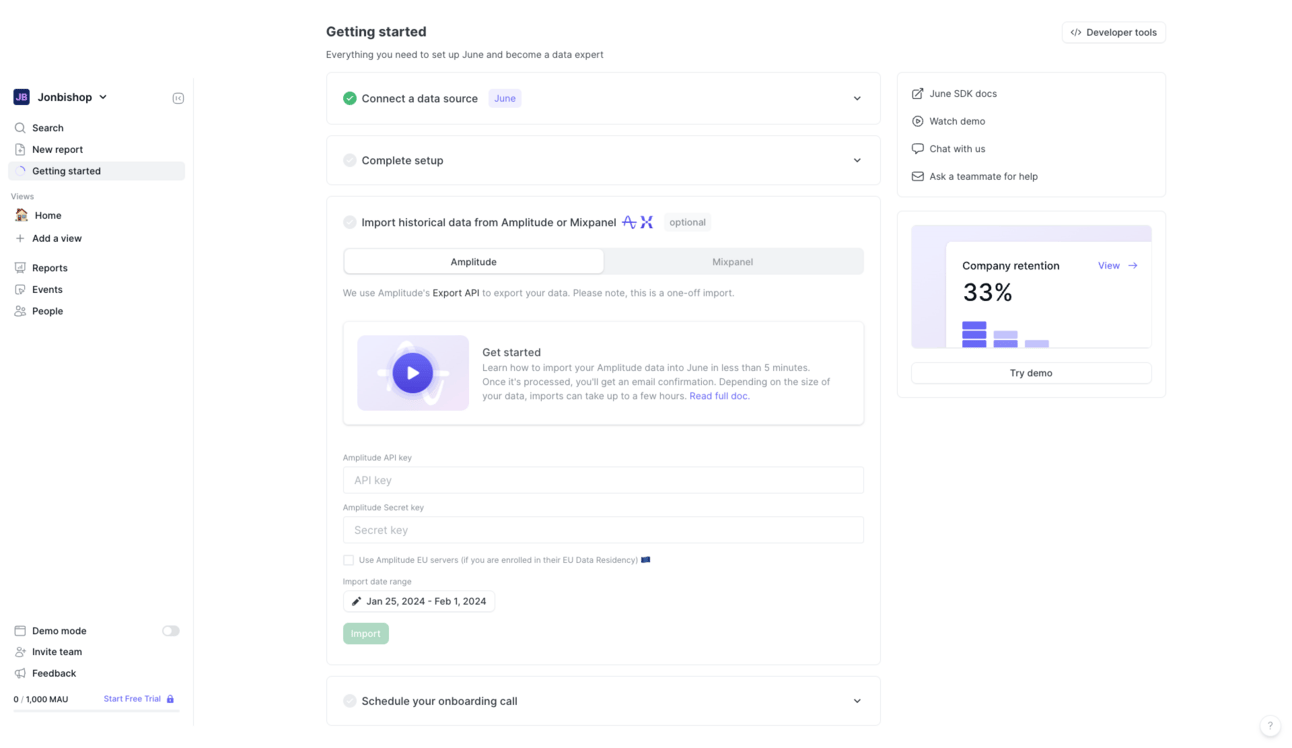This screenshot has height=748, width=1292.
Task: Play the Get started tutorial video
Action: [x=413, y=373]
